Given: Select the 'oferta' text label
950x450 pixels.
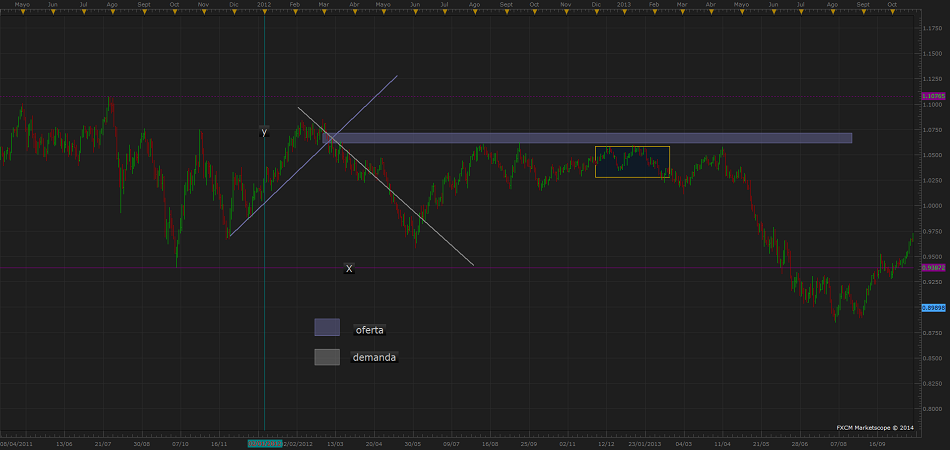Looking at the screenshot, I should (369, 329).
